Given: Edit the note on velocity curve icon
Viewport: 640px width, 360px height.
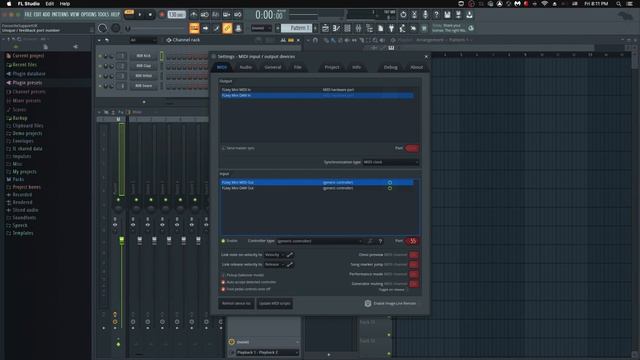Looking at the screenshot, I should [289, 255].
